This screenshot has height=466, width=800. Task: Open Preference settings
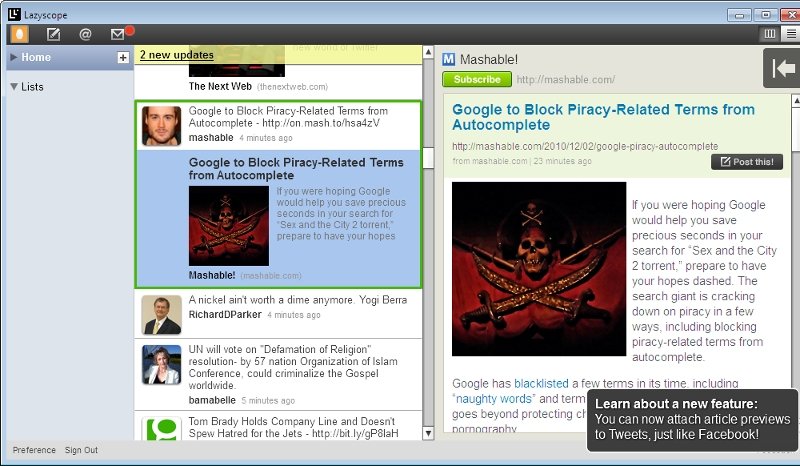34,450
